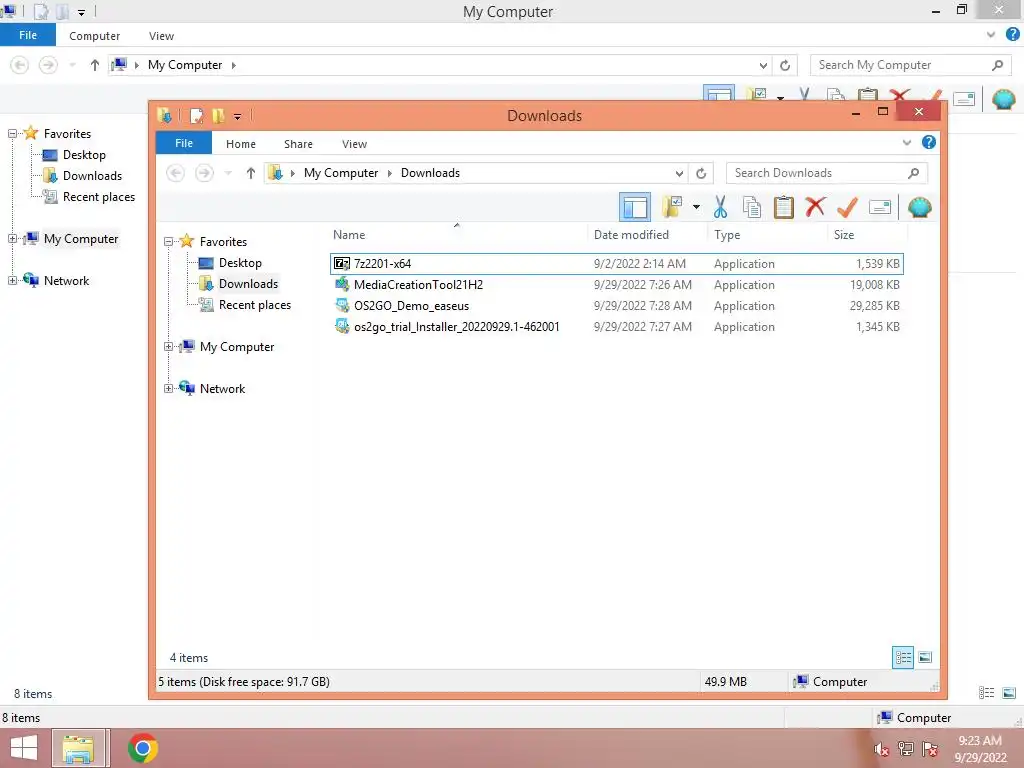The image size is (1024, 768).
Task: Open Help in the Downloads window
Action: (929, 142)
